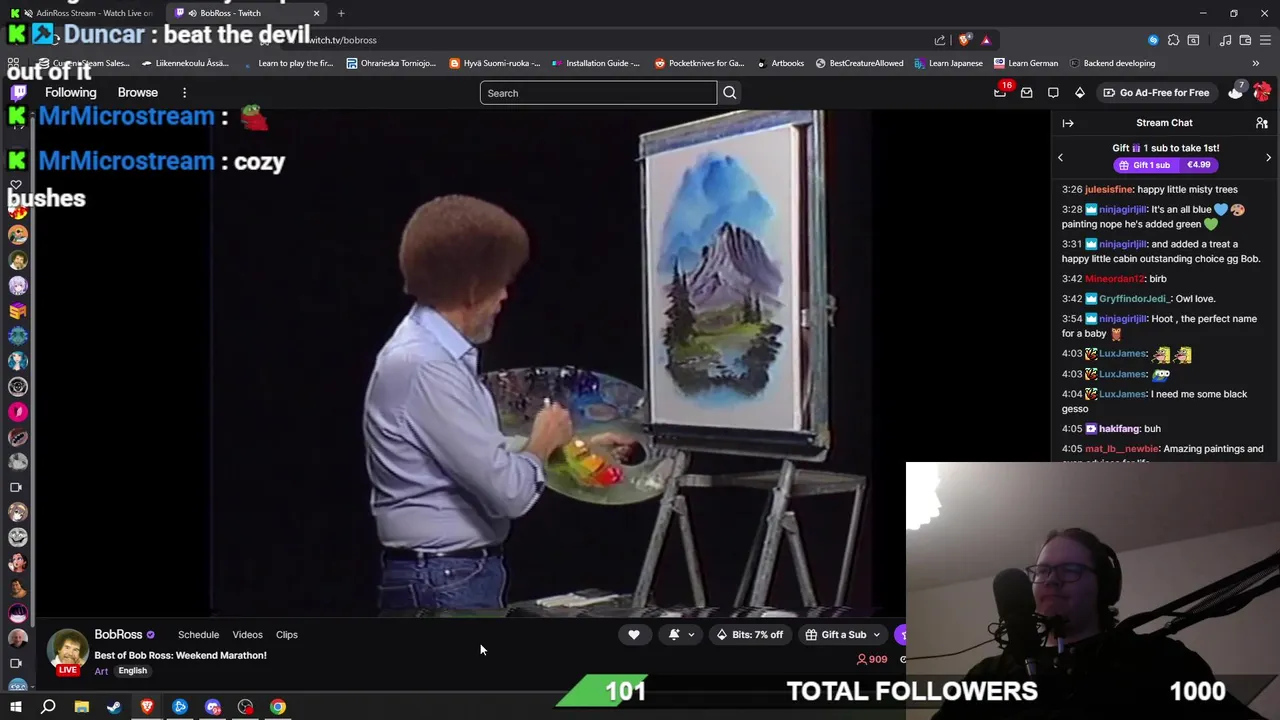Open BobRoss Schedule tab

pos(198,634)
